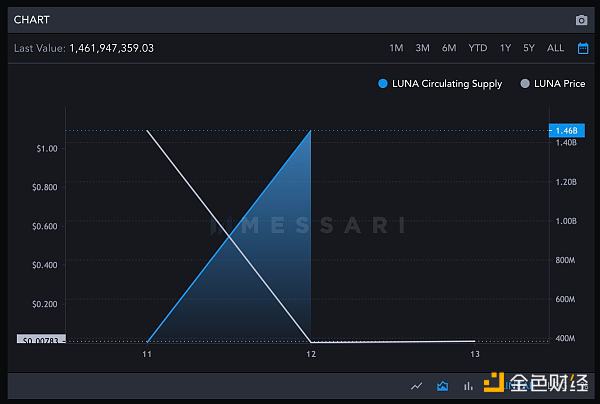Switch to line chart type
This screenshot has width=600, height=404.
tap(416, 386)
